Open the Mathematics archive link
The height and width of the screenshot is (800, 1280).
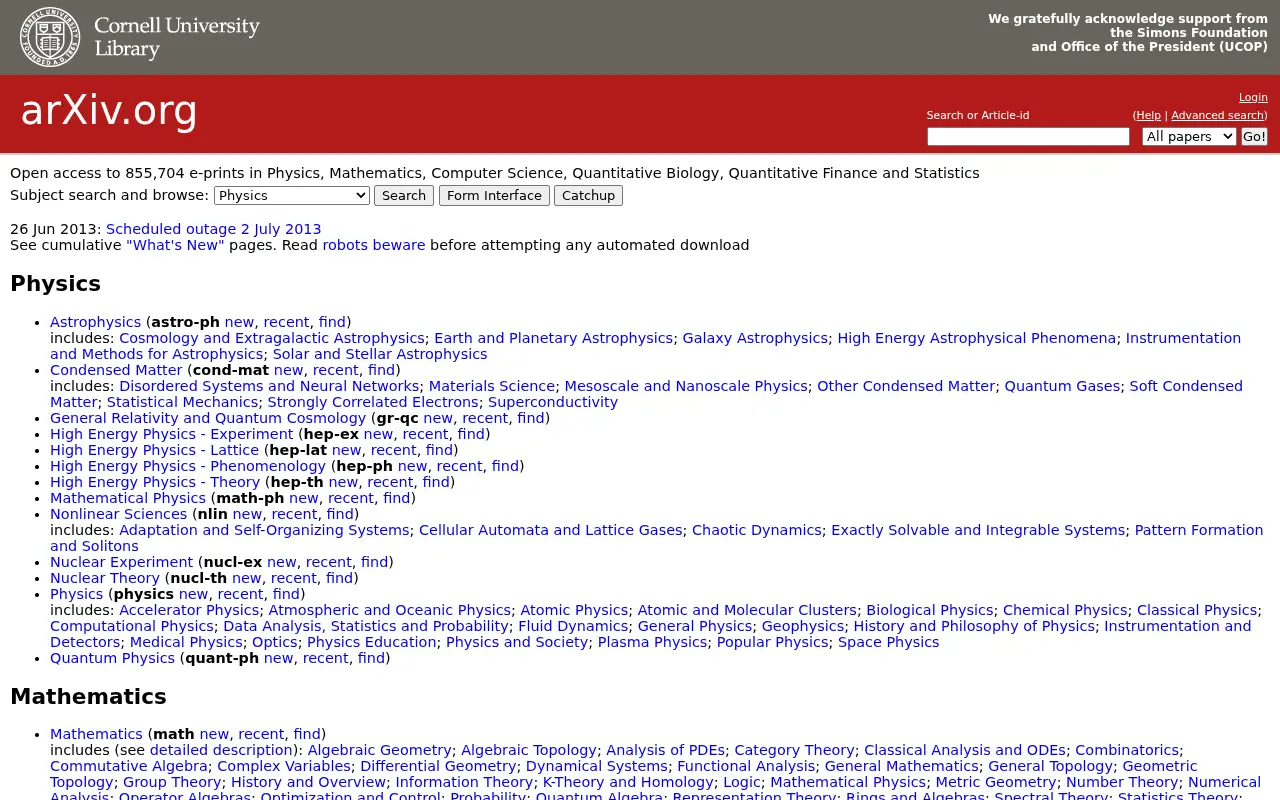point(97,734)
